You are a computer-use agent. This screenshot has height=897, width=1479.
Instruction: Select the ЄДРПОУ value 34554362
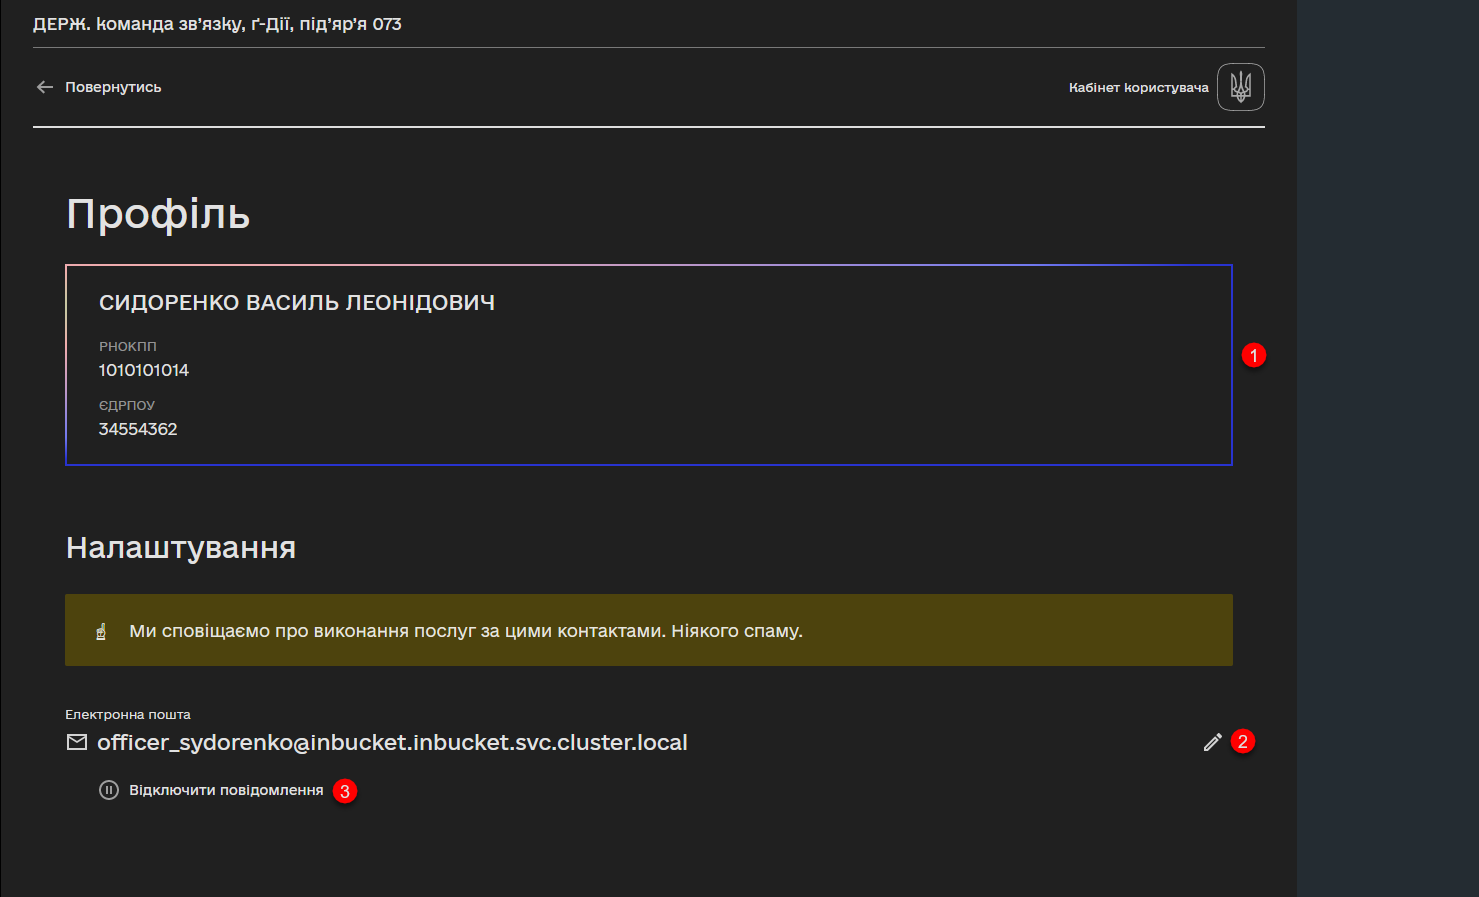click(138, 429)
